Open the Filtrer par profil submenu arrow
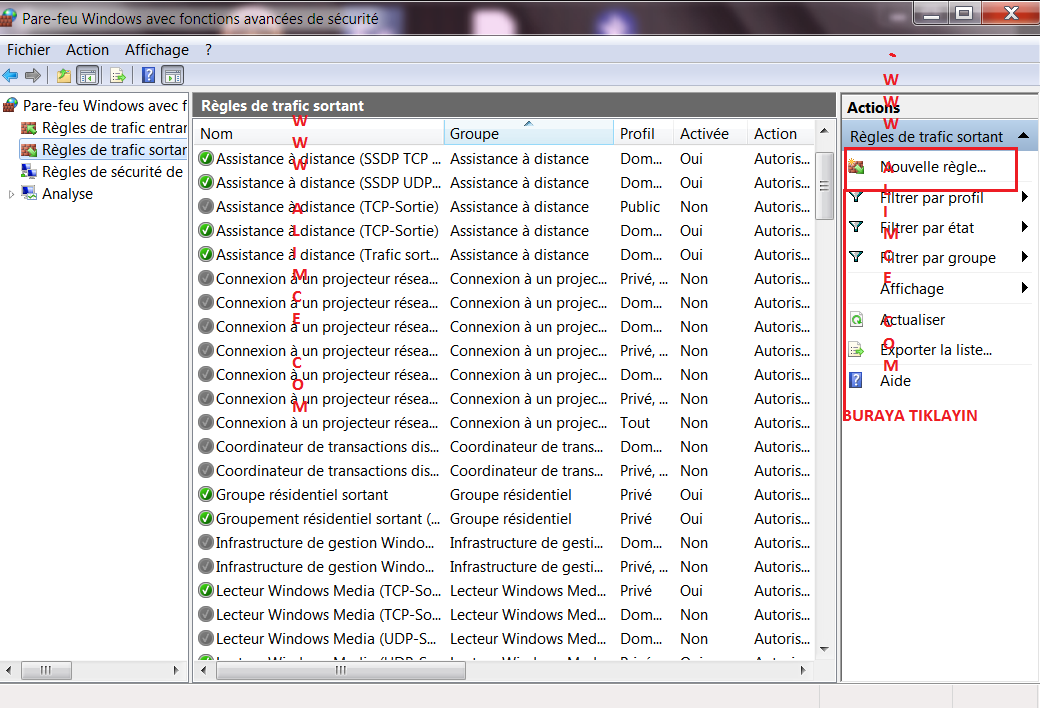 (1025, 197)
